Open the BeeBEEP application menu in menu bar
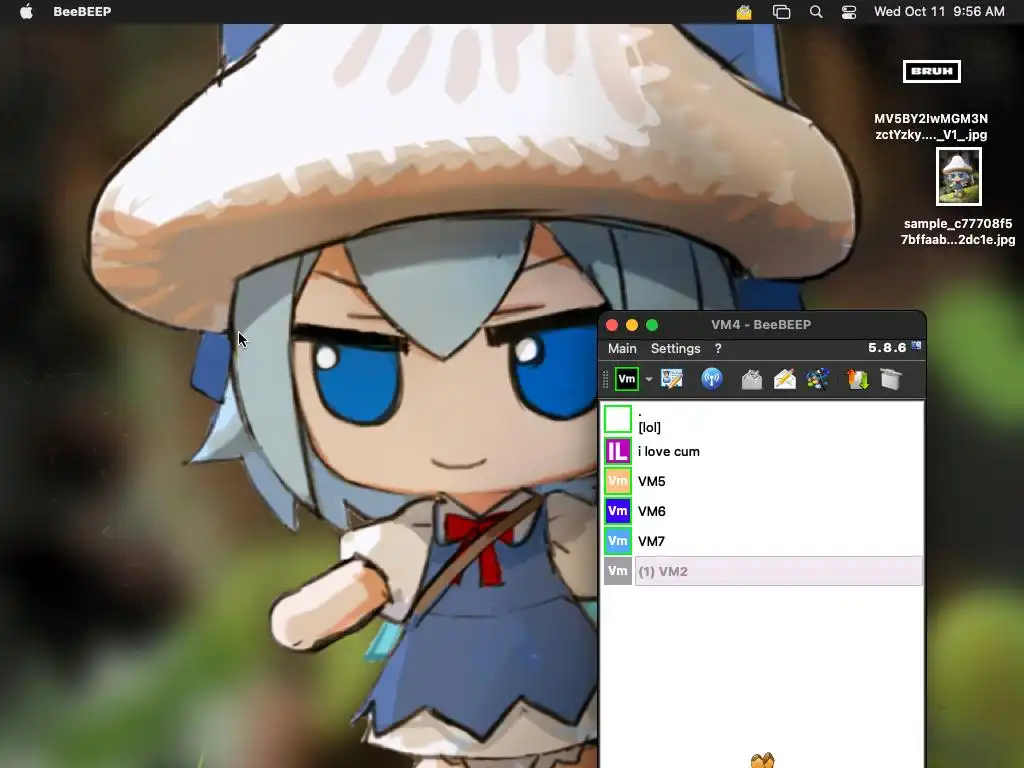1024x768 pixels. (82, 11)
